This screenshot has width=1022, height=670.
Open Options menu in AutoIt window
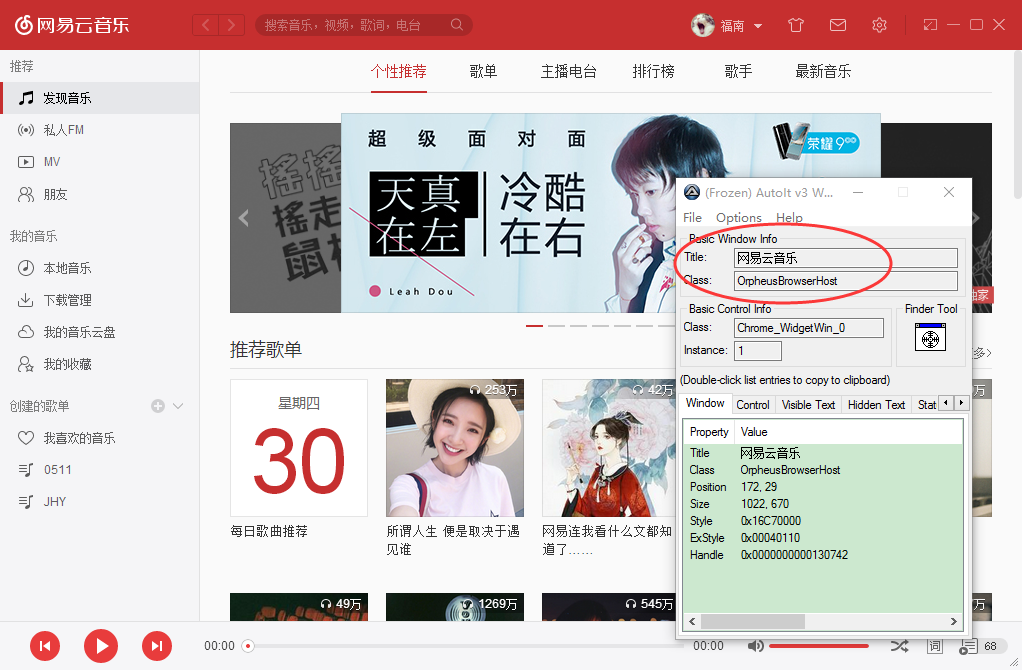[738, 218]
